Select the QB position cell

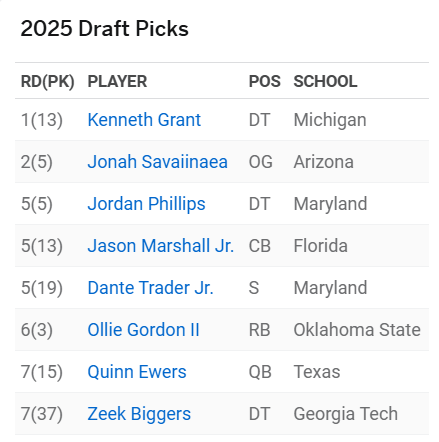[x=260, y=372]
